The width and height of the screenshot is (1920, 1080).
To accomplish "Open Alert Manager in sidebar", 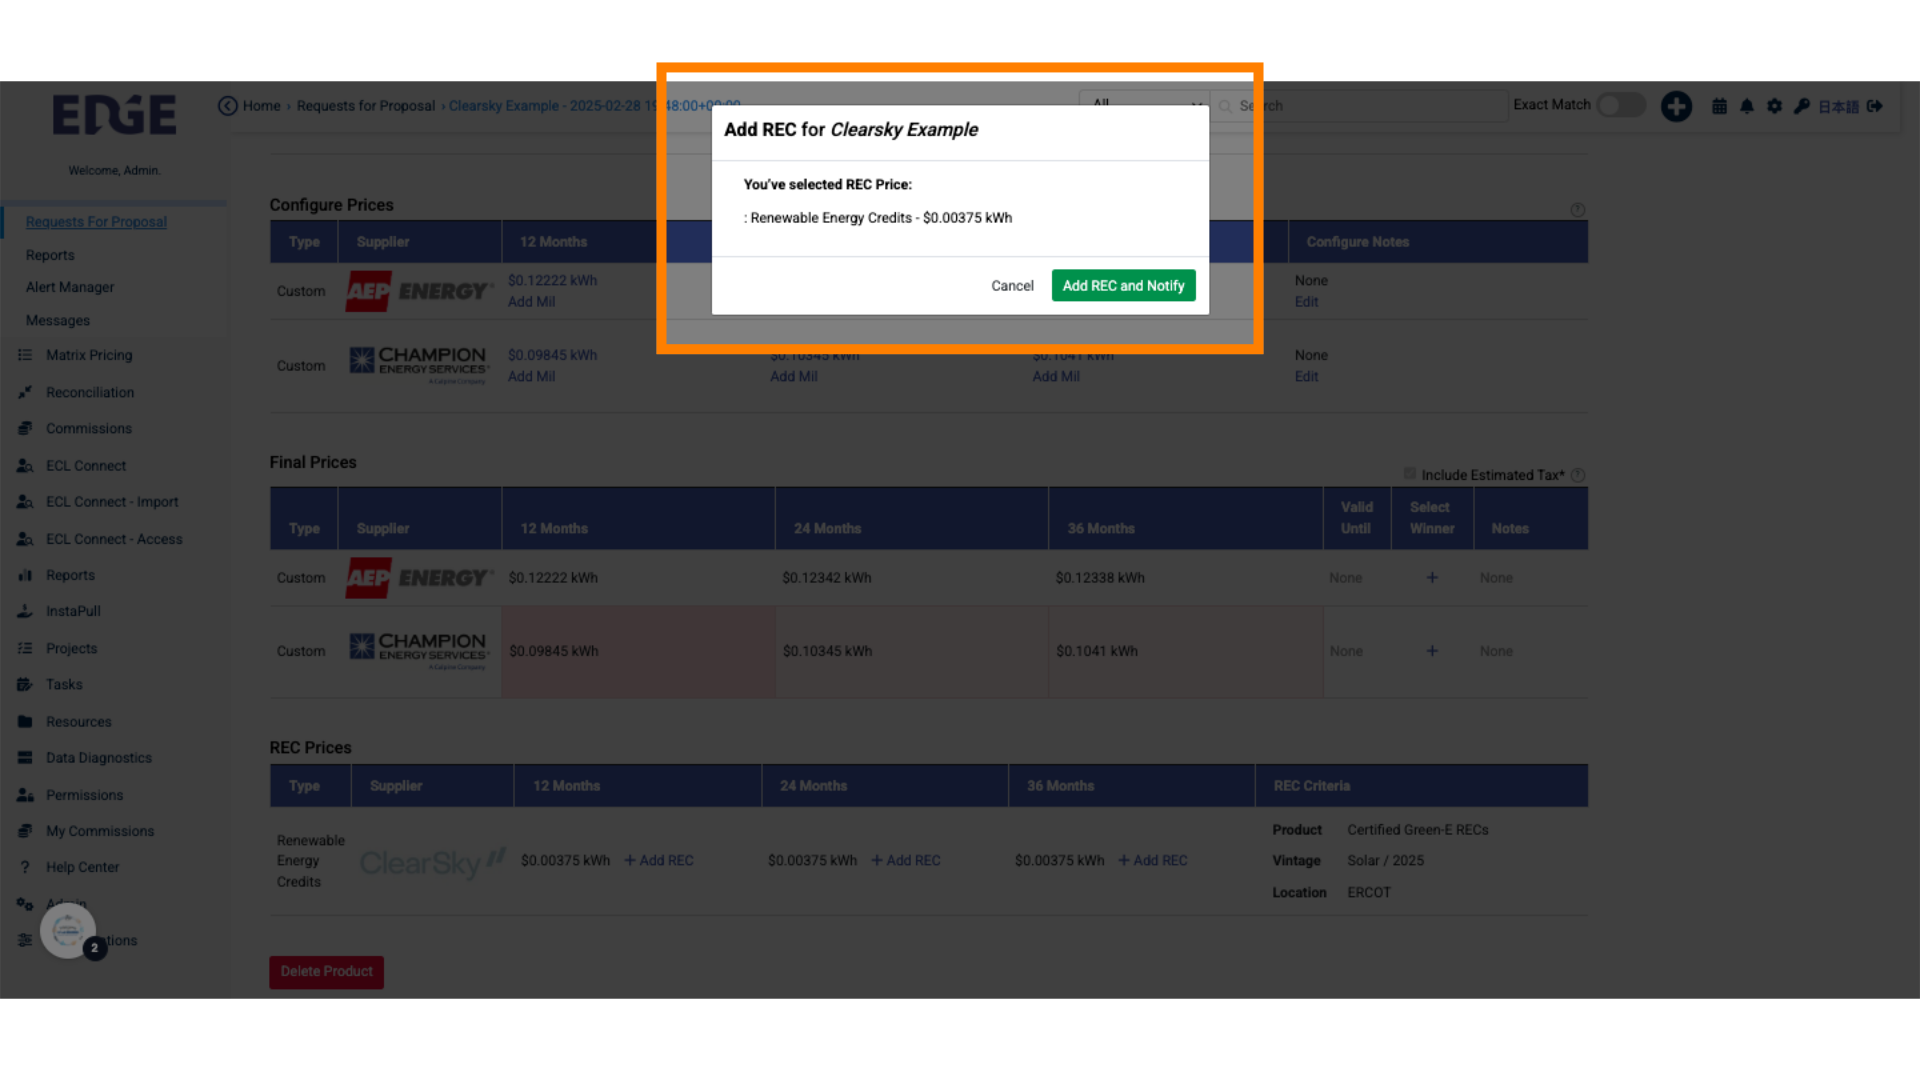I will [x=70, y=287].
